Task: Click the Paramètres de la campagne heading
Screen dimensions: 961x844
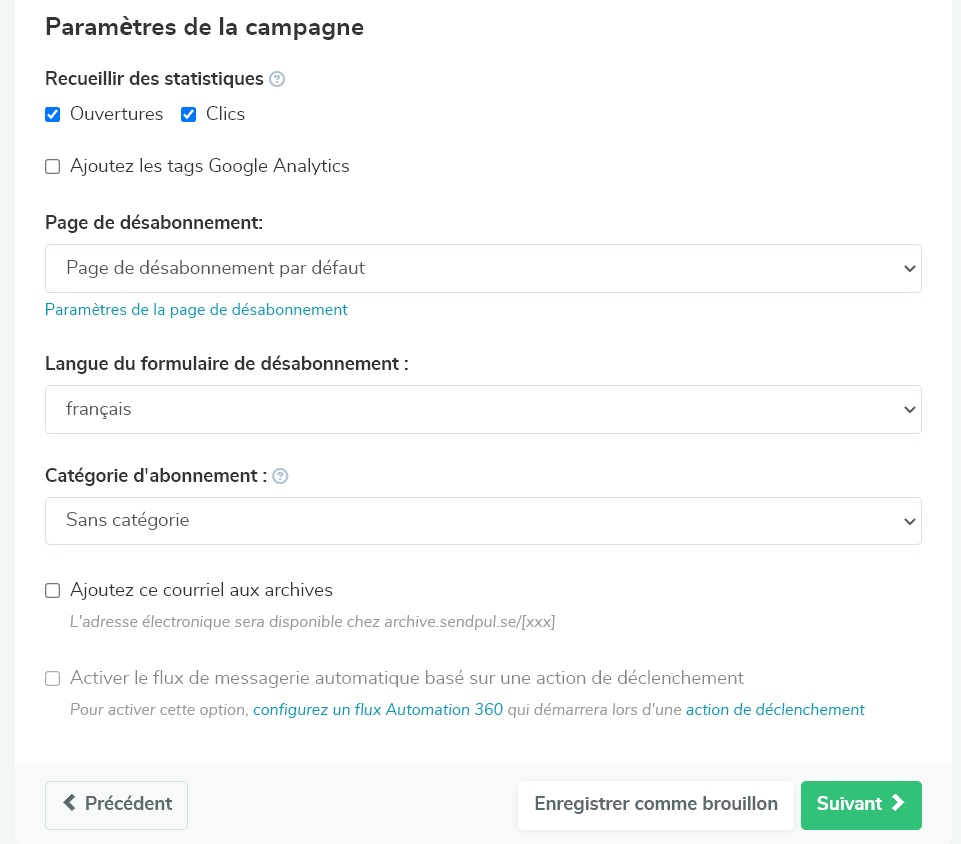Action: 204,27
